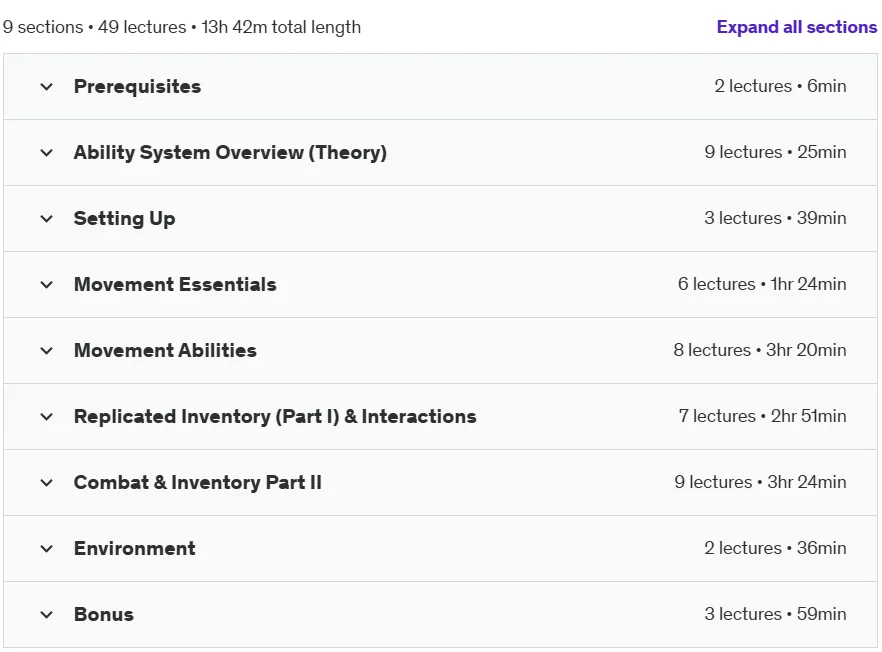
Task: Open Combat & Inventory Part II heading
Action: click(197, 482)
